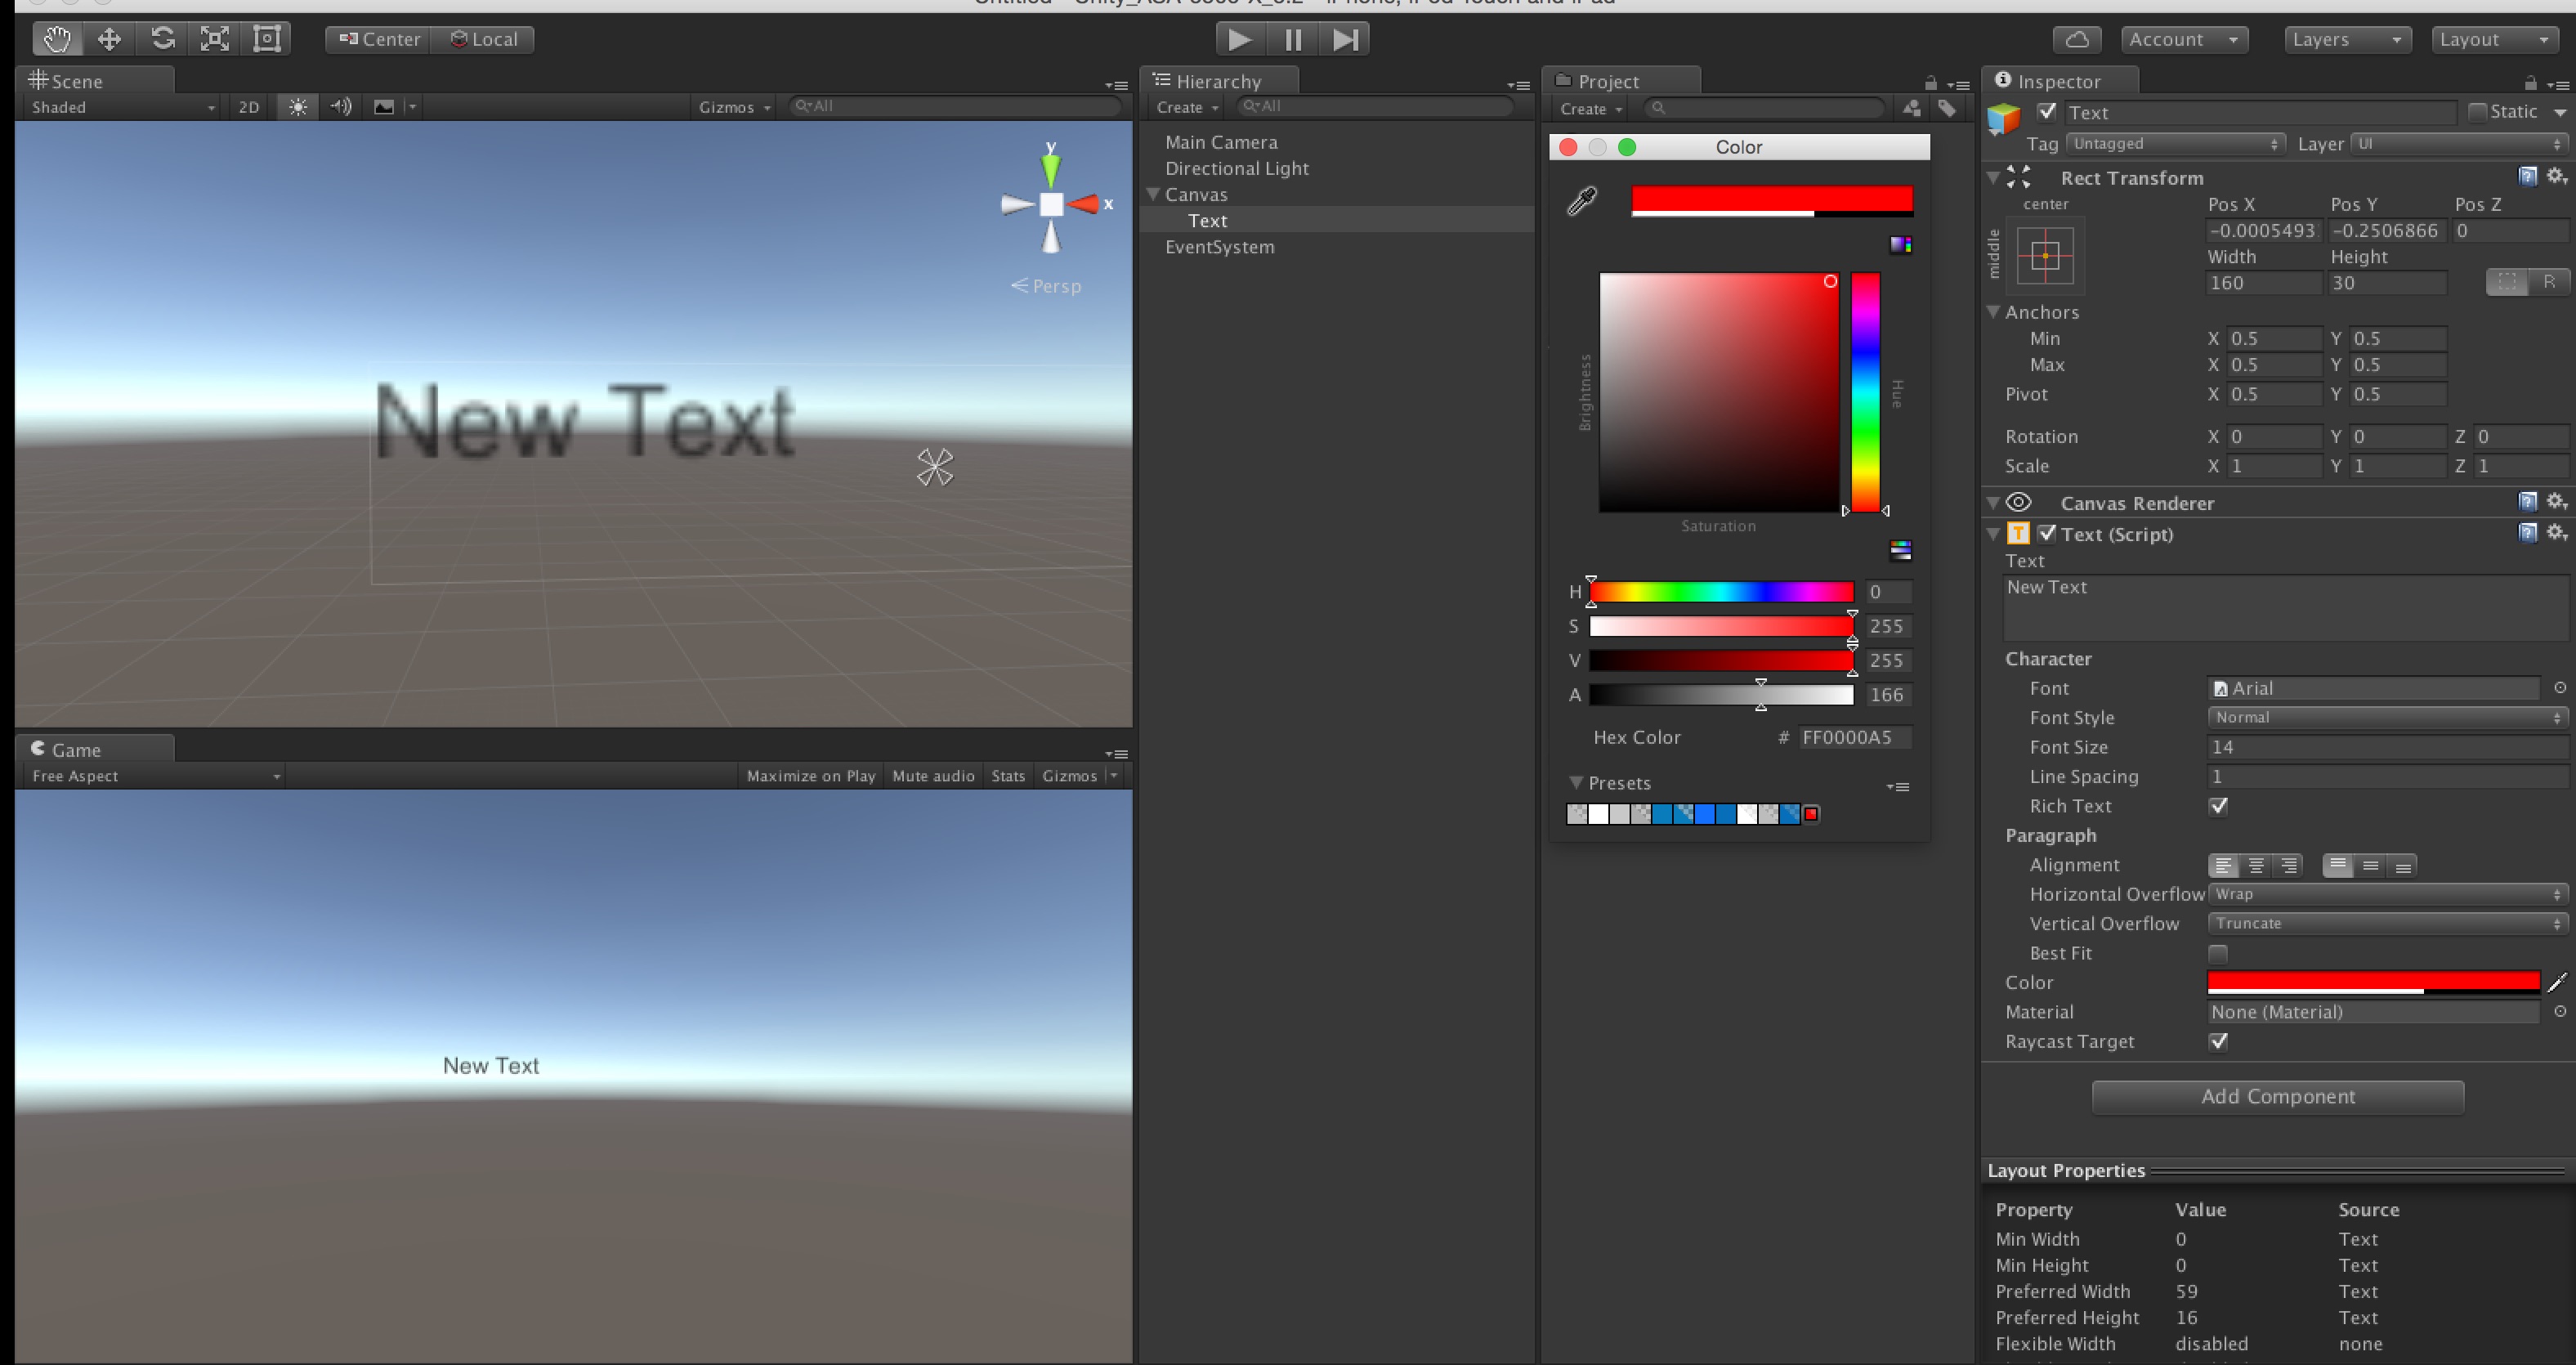This screenshot has height=1365, width=2576.
Task: Toggle the Static checkbox
Action: pyautogui.click(x=2477, y=112)
